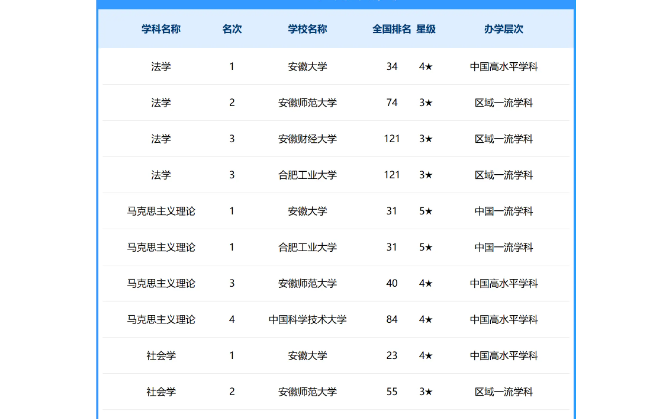Click 安徽师范大学 in the 法学 row
The image size is (650, 419).
307,102
